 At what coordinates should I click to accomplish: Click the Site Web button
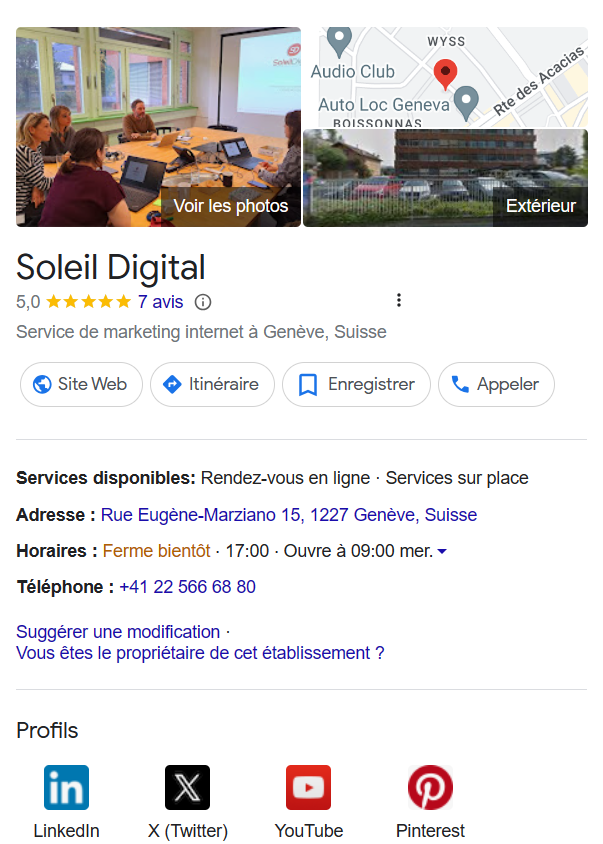pyautogui.click(x=81, y=384)
